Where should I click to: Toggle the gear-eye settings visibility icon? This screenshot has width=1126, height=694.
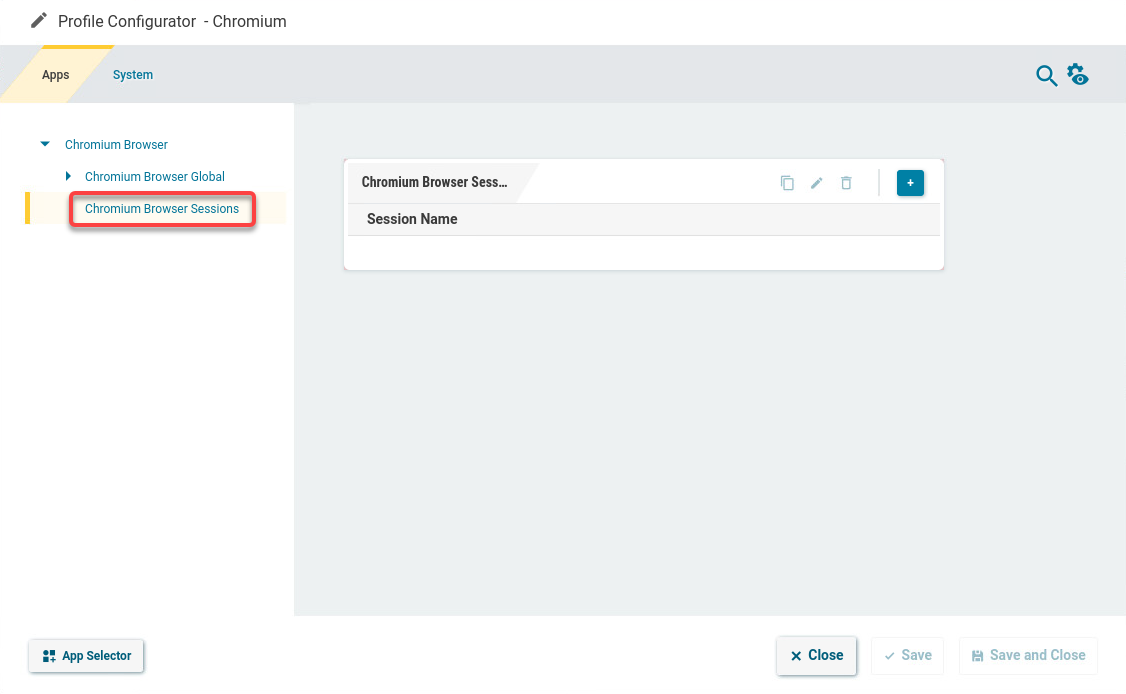pos(1077,75)
